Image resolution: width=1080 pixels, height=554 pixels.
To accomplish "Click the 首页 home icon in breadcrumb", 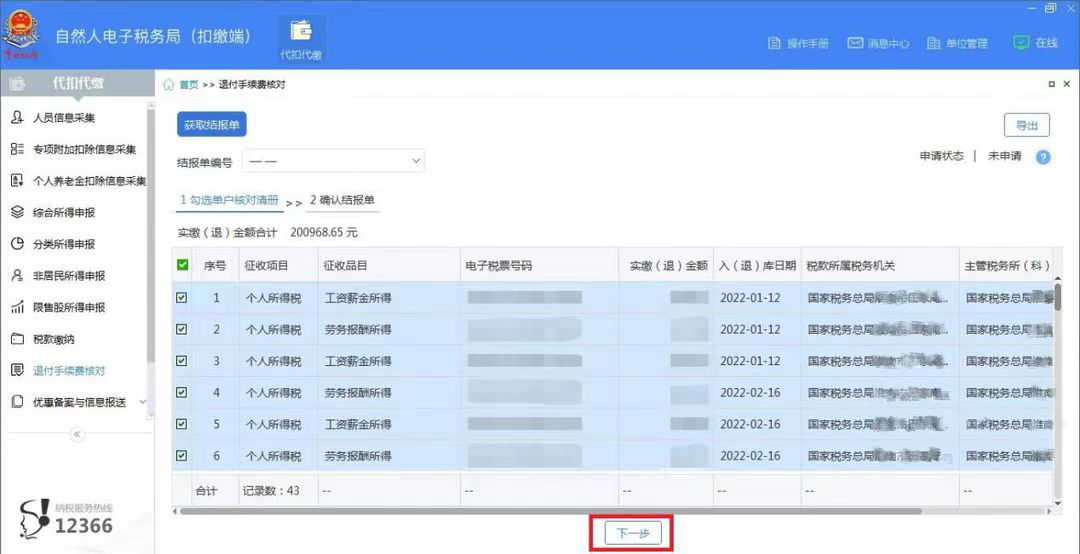I will pos(169,85).
